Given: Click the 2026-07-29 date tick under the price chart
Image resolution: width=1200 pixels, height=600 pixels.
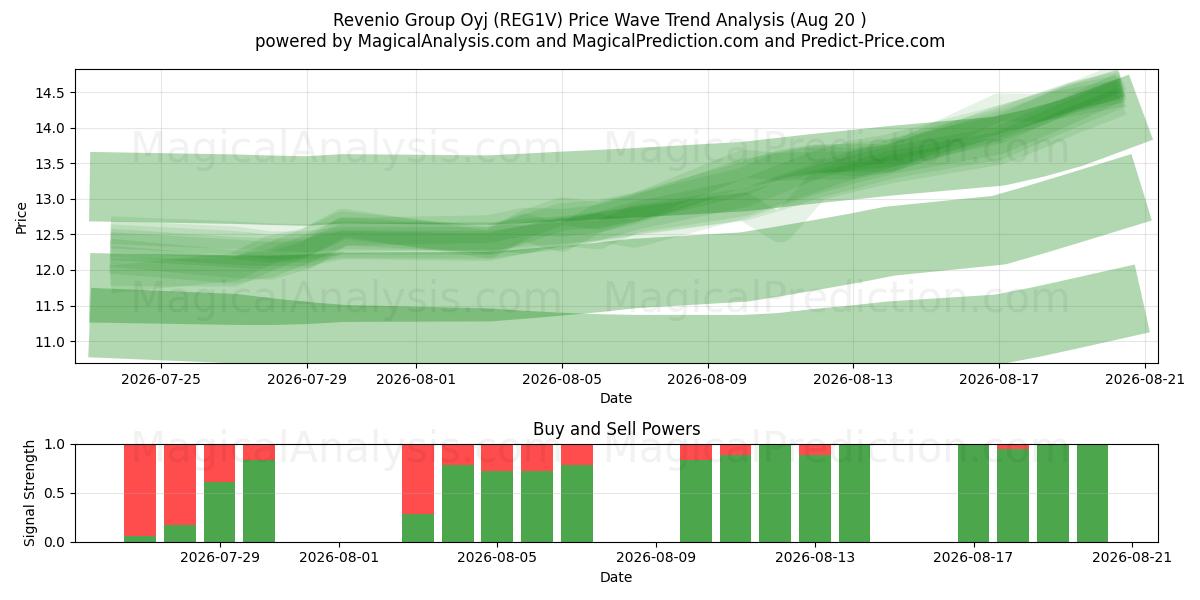Looking at the screenshot, I should (x=307, y=379).
